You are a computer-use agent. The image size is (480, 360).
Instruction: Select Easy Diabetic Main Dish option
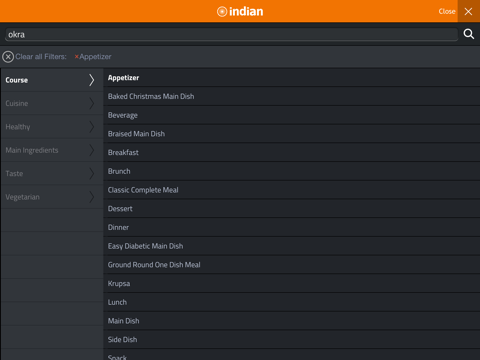[x=292, y=246]
